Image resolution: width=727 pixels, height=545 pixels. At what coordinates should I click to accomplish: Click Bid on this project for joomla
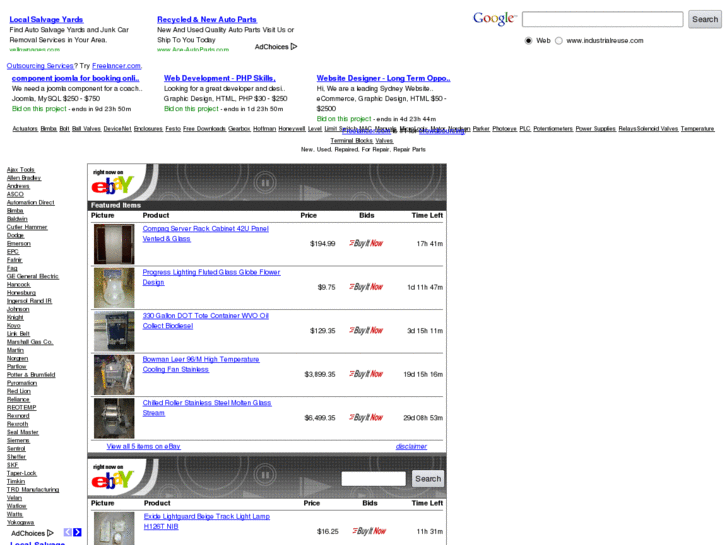tap(39, 109)
